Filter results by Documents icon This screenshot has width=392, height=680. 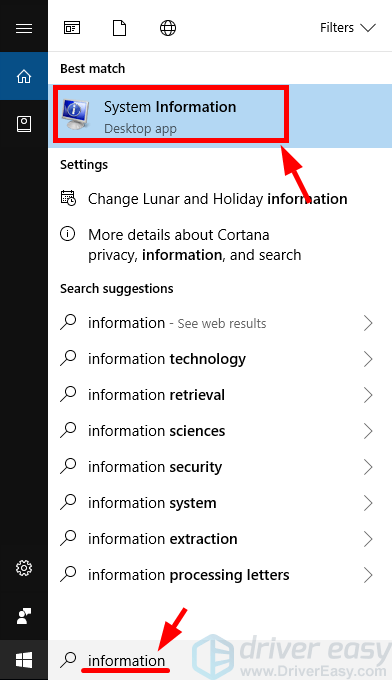119,28
